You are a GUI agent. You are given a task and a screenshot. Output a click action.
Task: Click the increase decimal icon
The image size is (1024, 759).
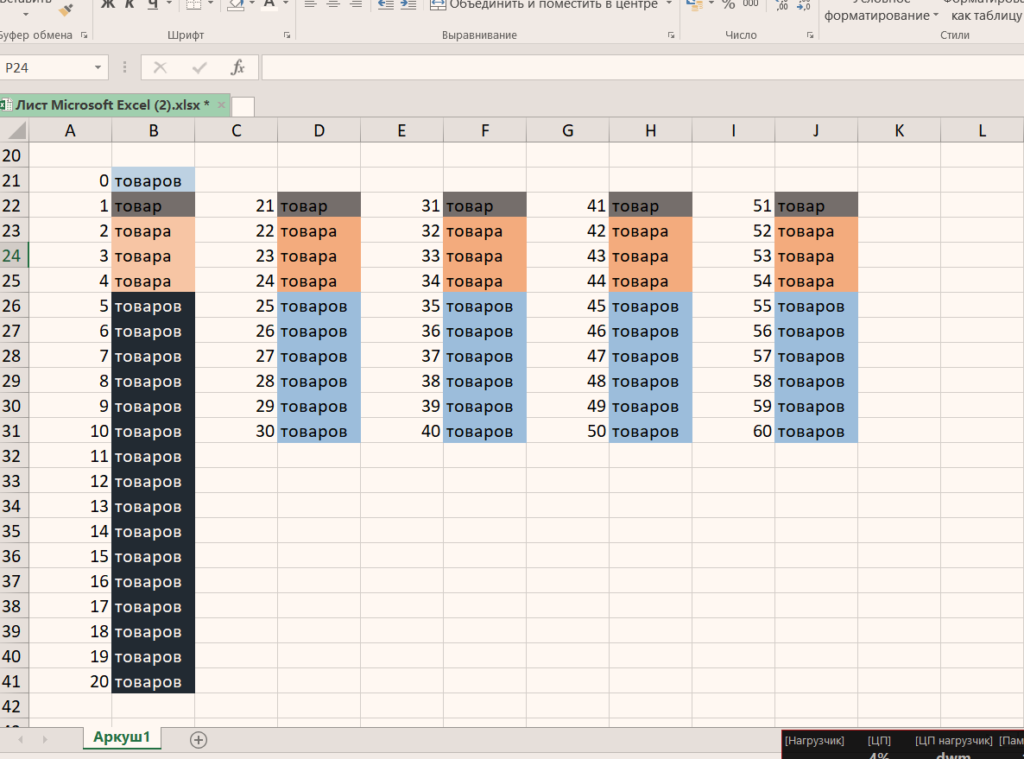tap(782, 5)
